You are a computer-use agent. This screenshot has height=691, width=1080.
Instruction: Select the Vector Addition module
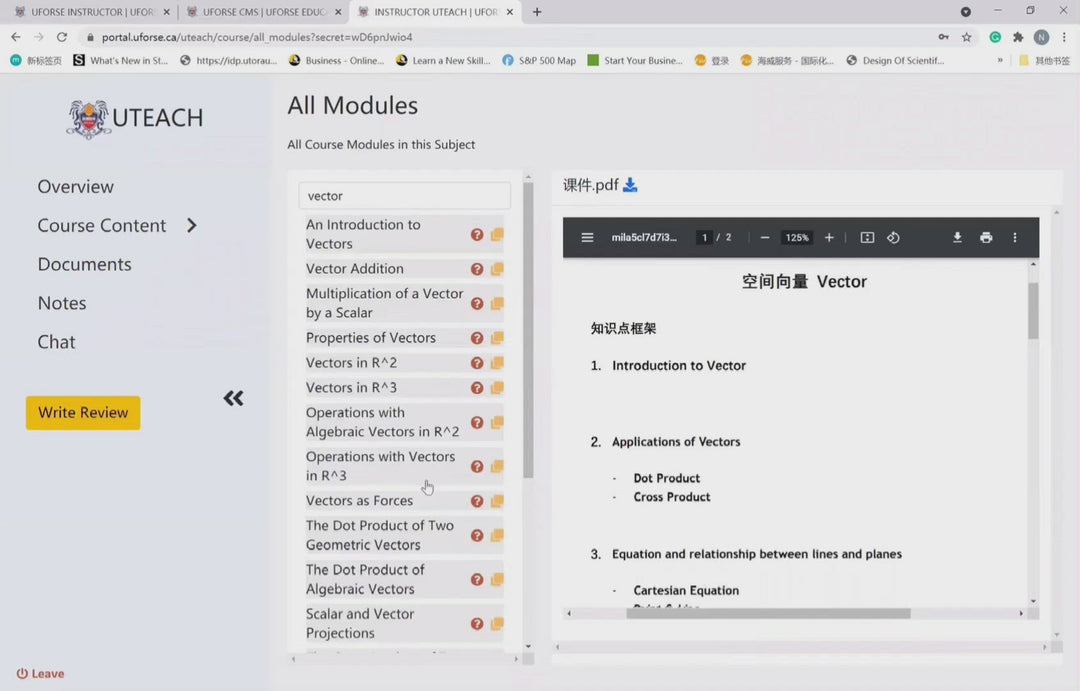355,269
